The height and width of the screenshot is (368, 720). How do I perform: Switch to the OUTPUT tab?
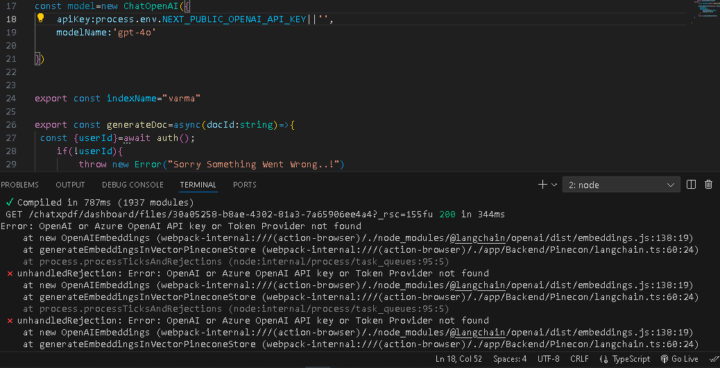click(70, 185)
